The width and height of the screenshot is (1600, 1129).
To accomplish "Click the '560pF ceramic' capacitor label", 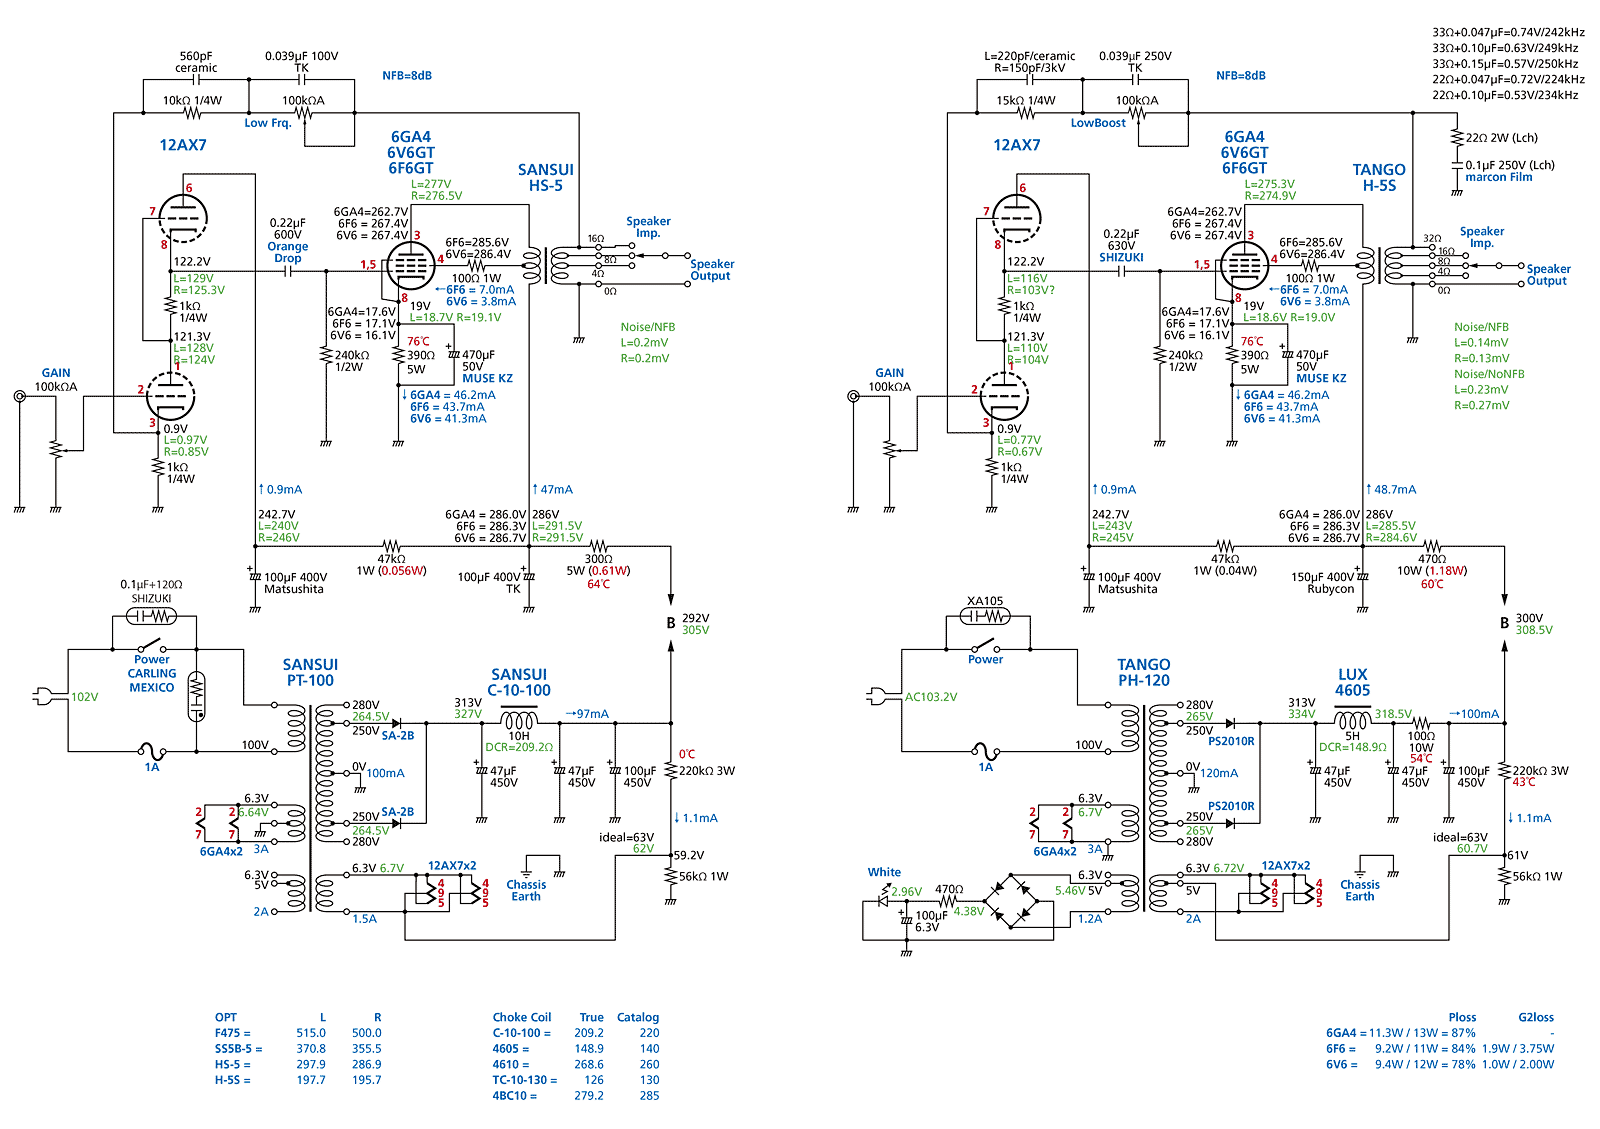I will 196,62.
